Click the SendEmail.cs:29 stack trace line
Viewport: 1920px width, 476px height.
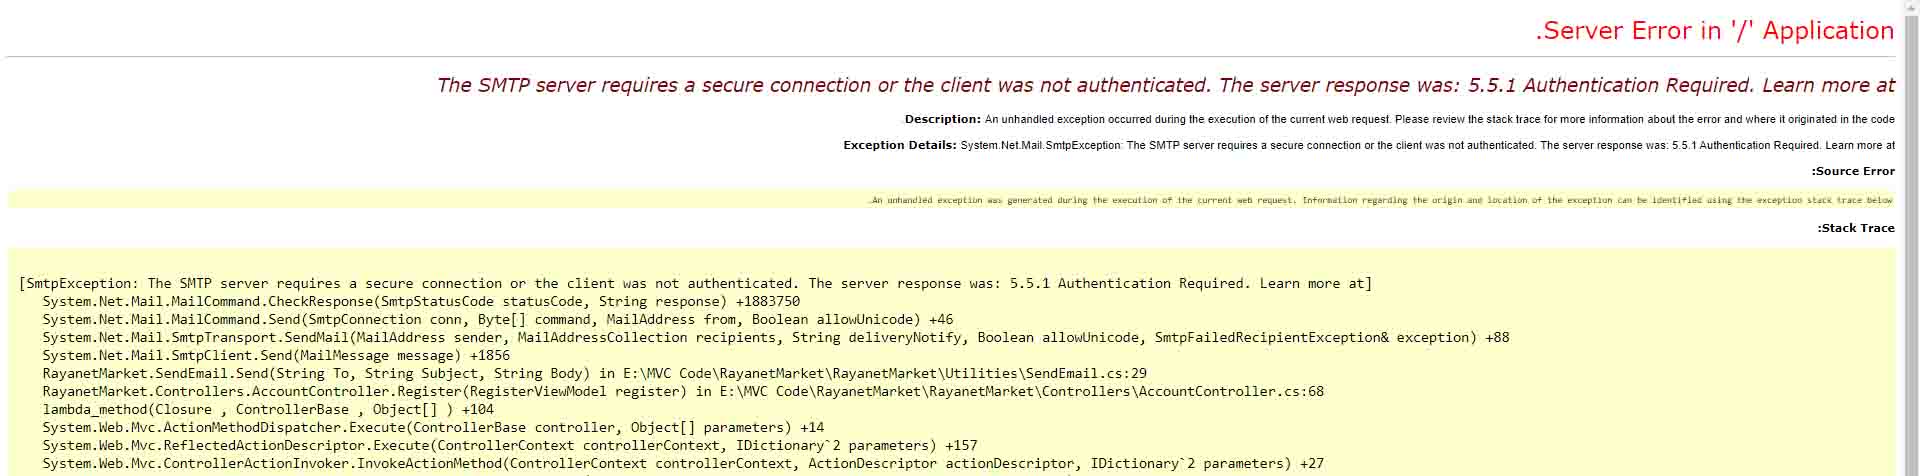[594, 374]
